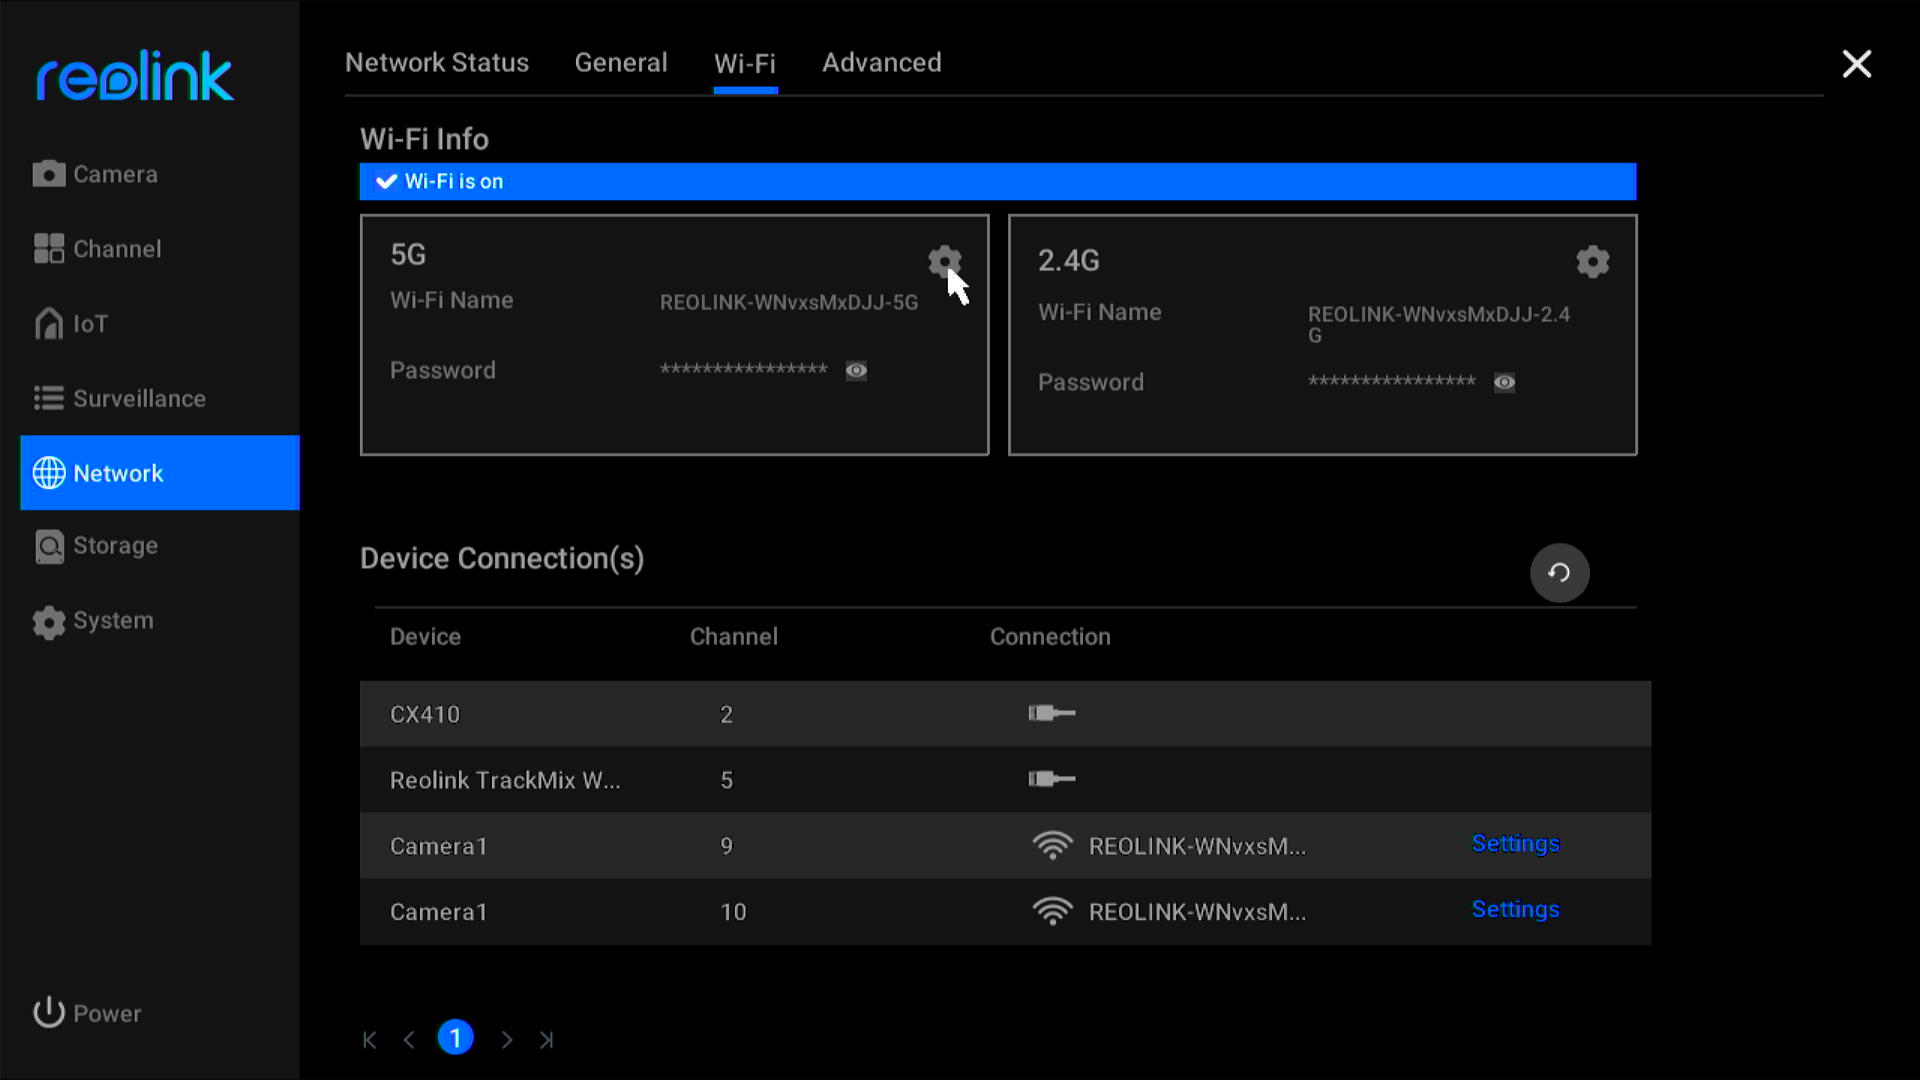Click the Channel column header
Screen dimensions: 1920x1080
pyautogui.click(x=733, y=637)
